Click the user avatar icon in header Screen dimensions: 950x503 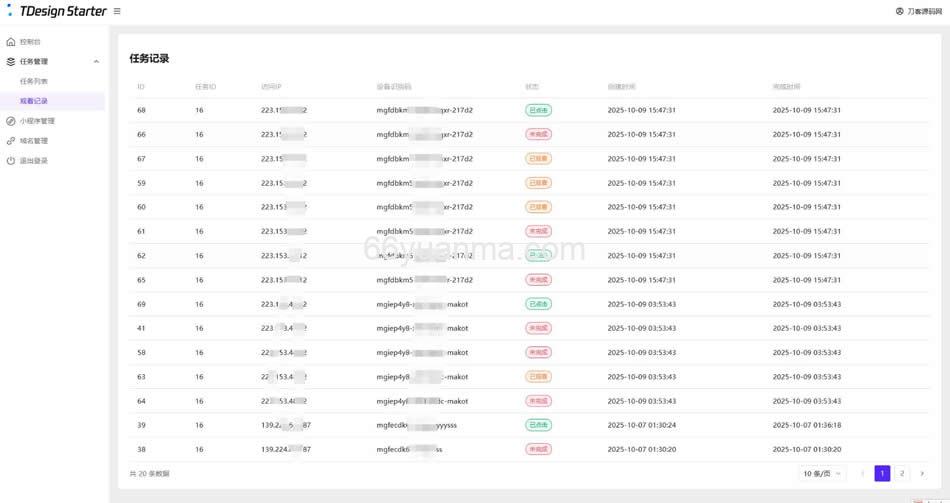point(899,12)
